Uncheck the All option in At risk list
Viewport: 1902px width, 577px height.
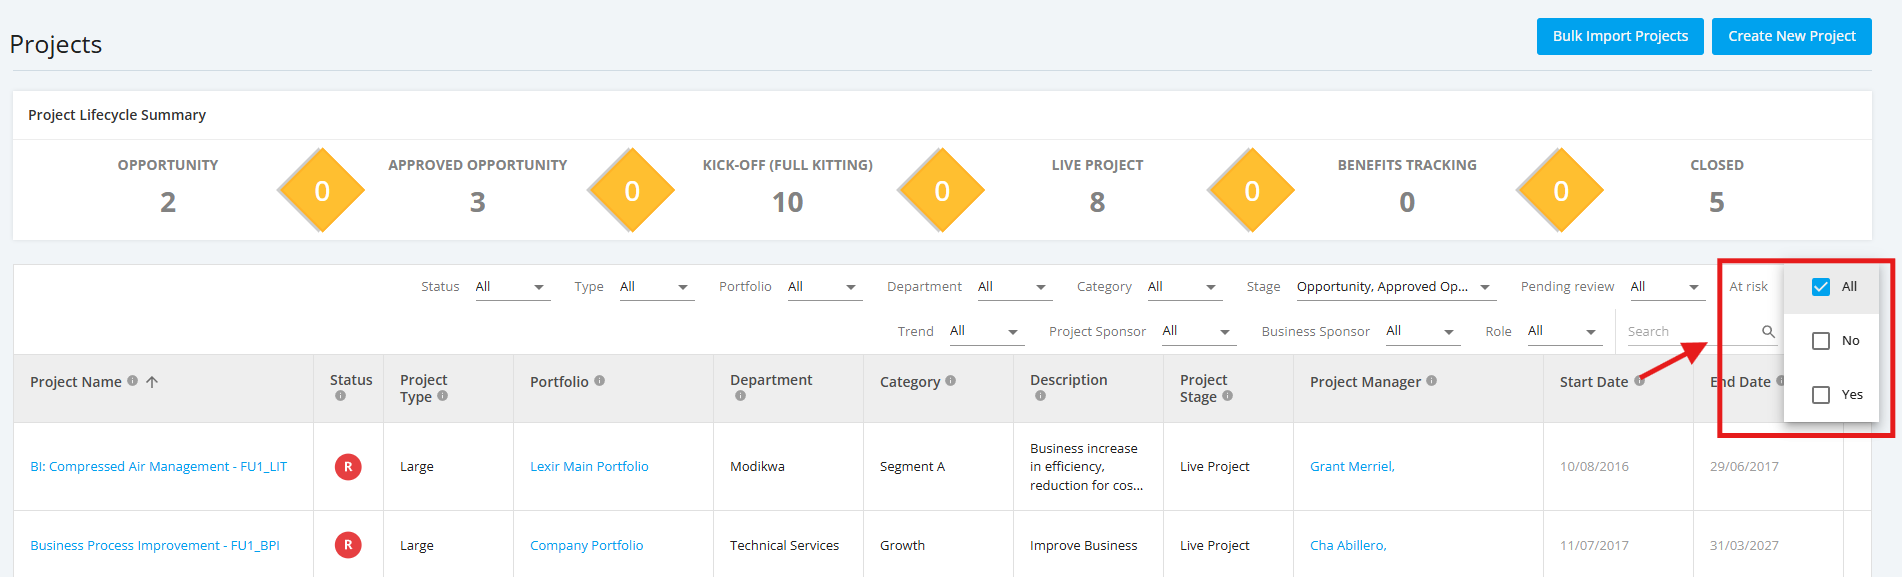1821,287
